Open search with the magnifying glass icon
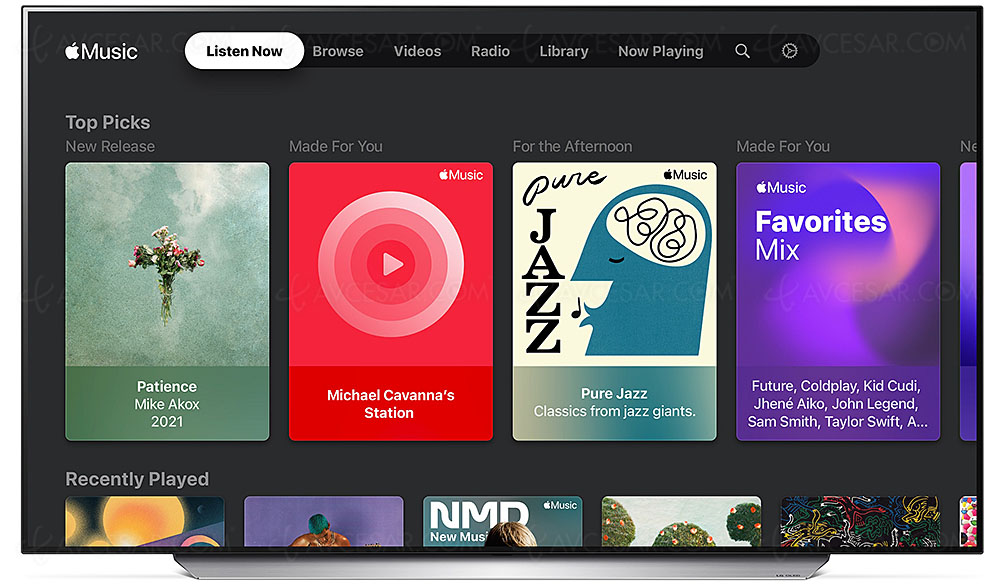This screenshot has height=588, width=1000. (x=742, y=51)
